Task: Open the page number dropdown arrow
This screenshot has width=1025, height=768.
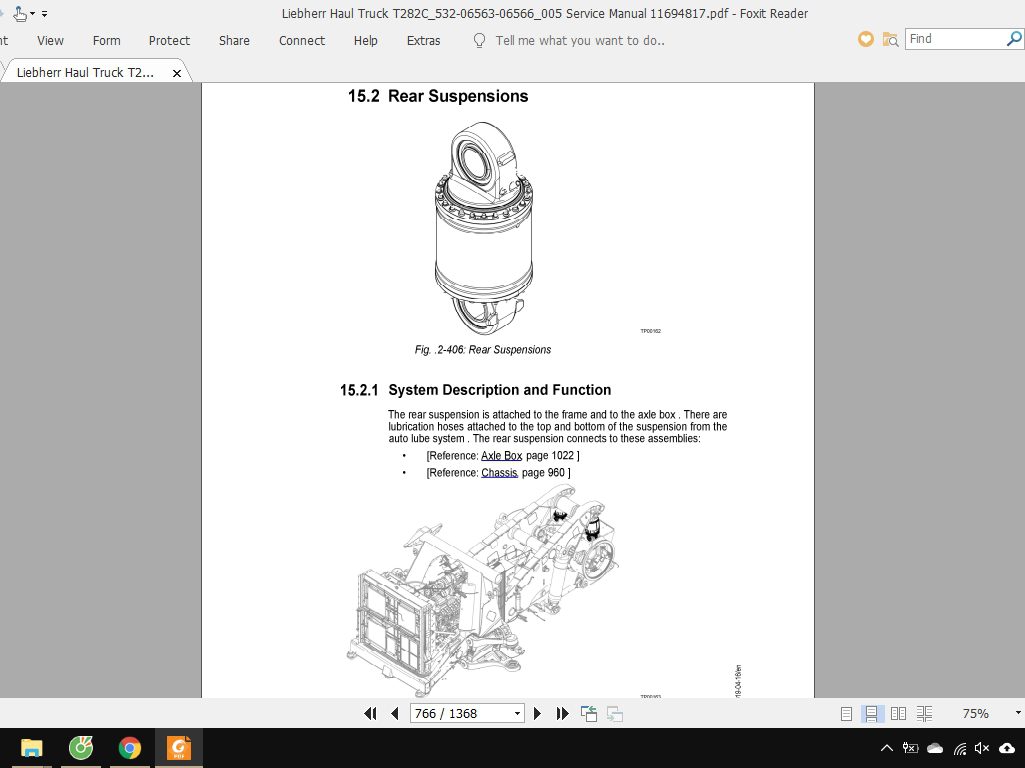Action: coord(517,714)
